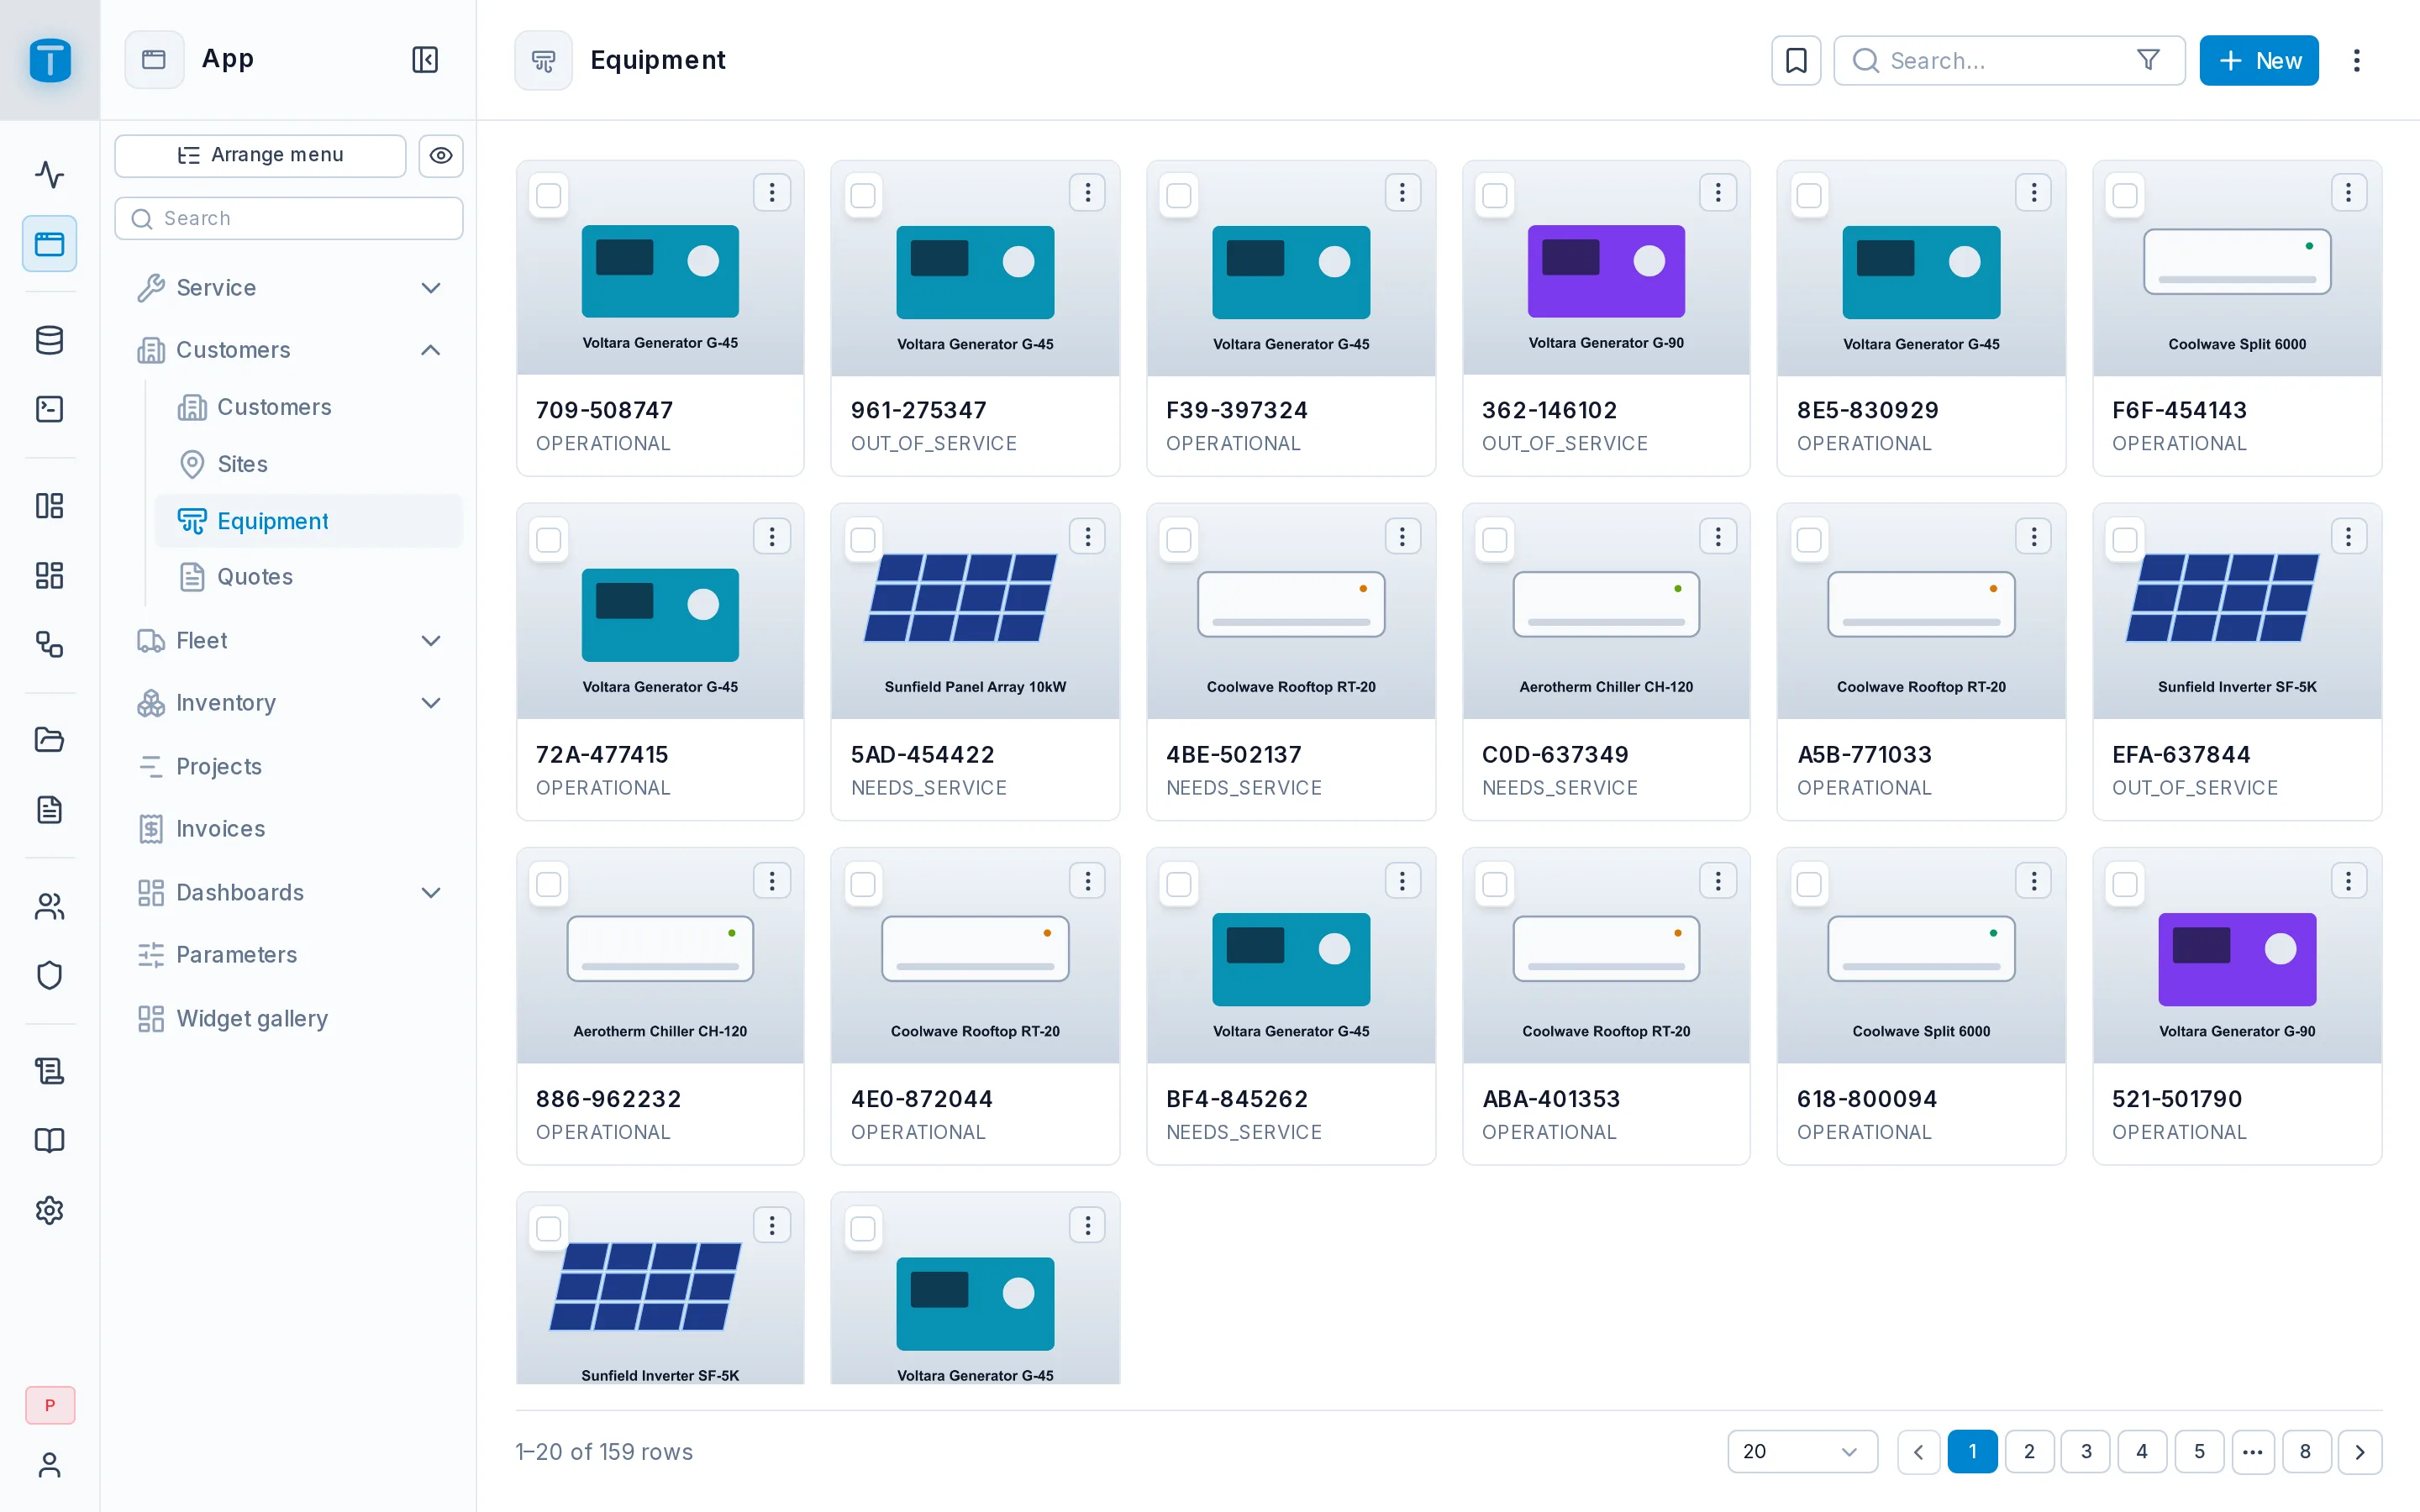The width and height of the screenshot is (2420, 1512).
Task: Open the rows-per-page dropdown showing 20
Action: (x=1802, y=1451)
